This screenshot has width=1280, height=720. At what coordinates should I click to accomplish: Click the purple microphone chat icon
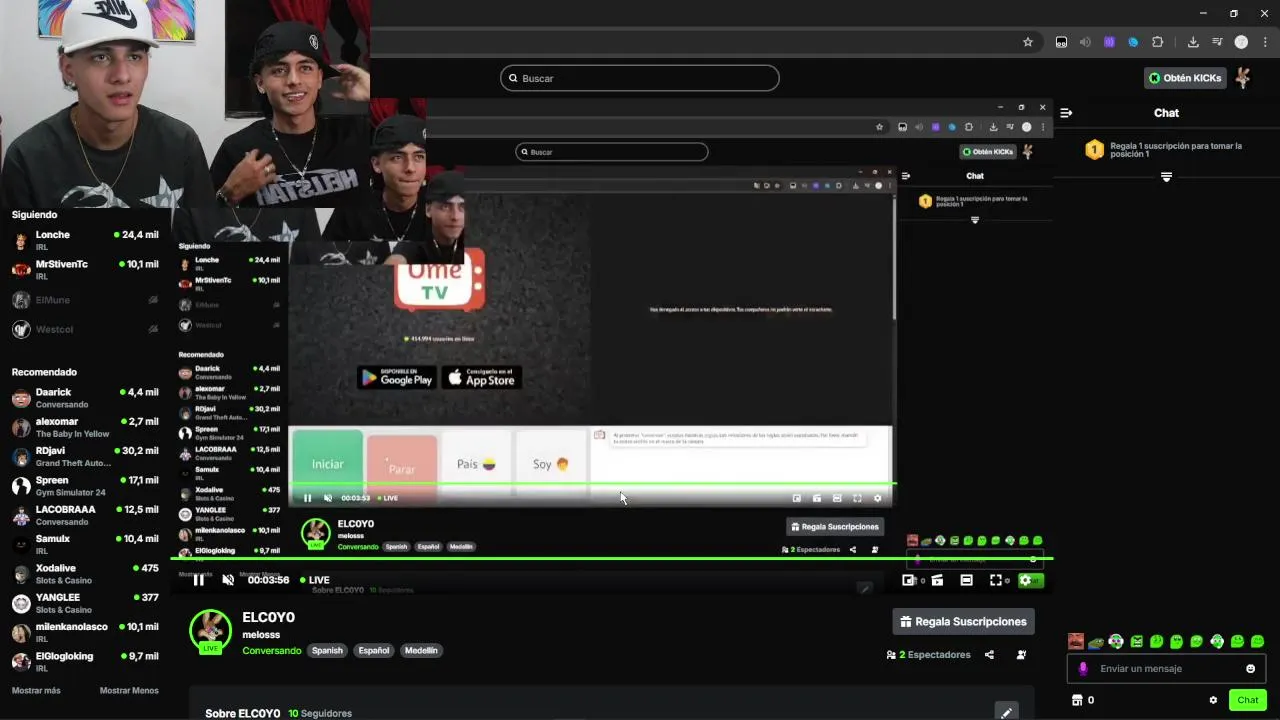(1083, 669)
